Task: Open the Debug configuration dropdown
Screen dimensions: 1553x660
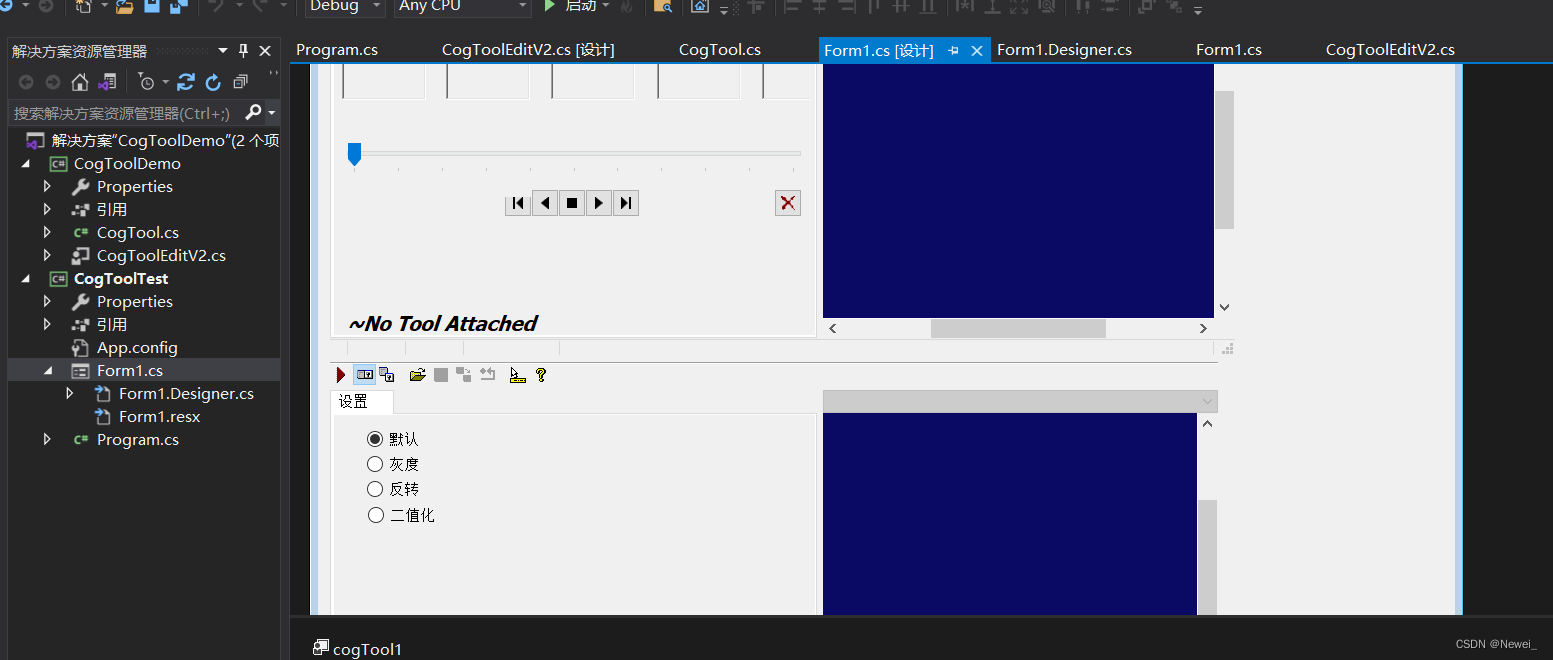Action: coord(345,6)
